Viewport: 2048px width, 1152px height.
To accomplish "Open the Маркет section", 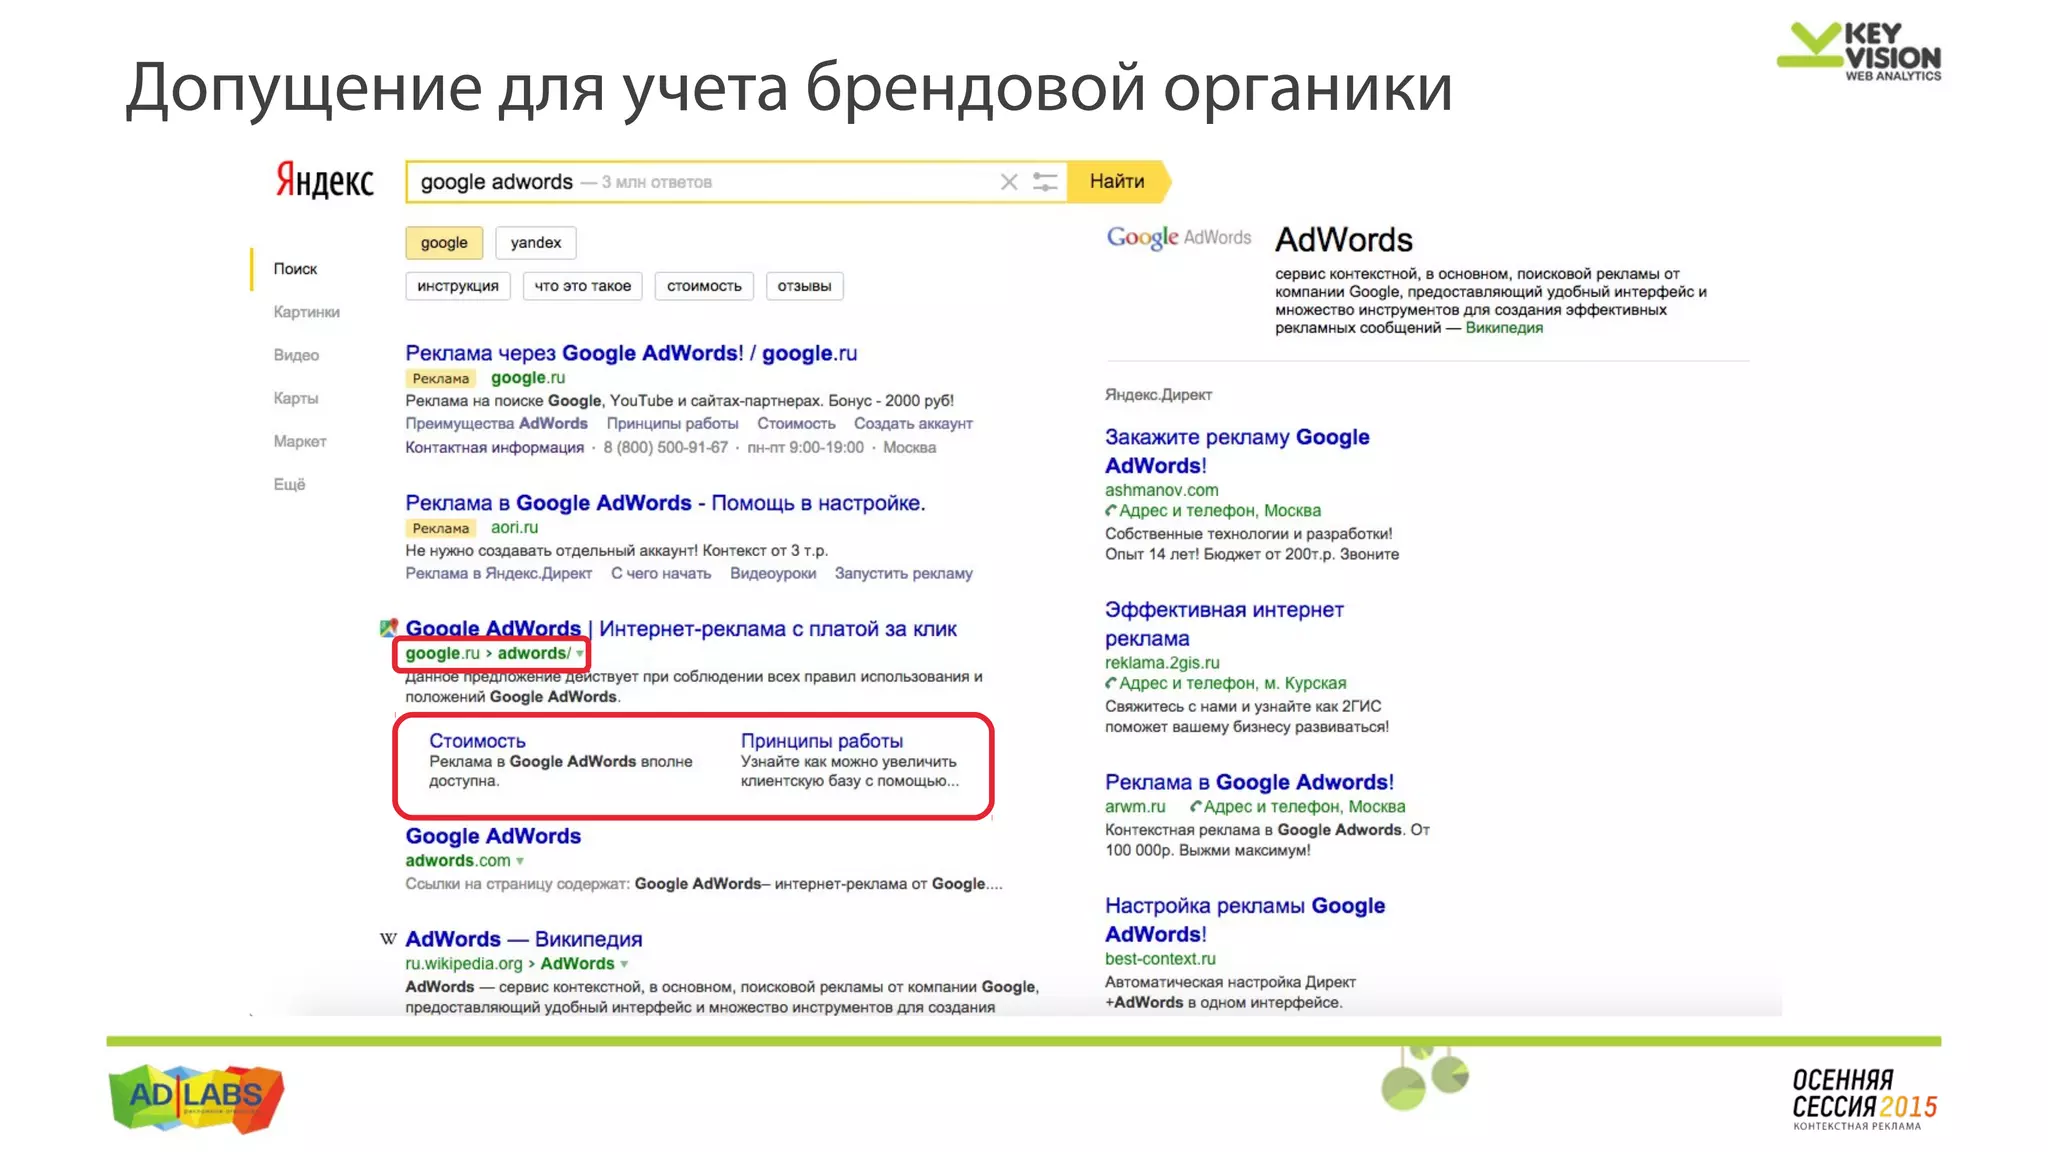I will click(x=300, y=441).
